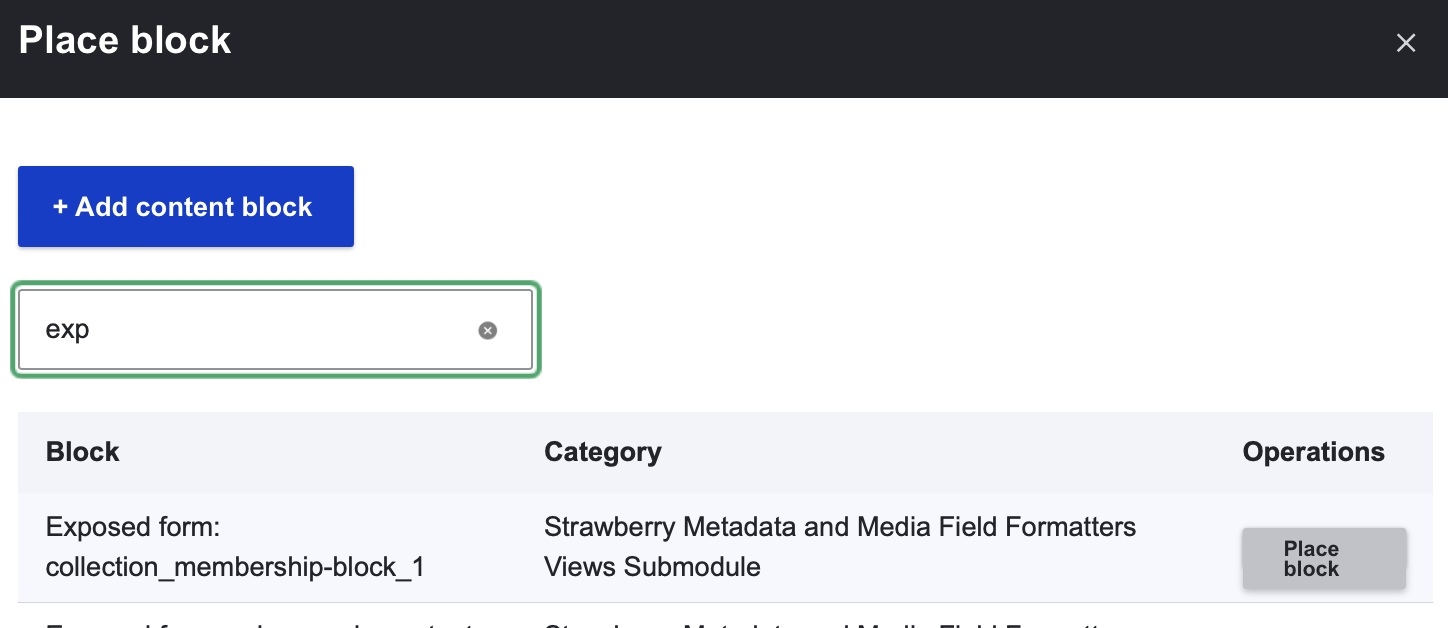Click the typed text 'exp' in filter

(x=67, y=330)
